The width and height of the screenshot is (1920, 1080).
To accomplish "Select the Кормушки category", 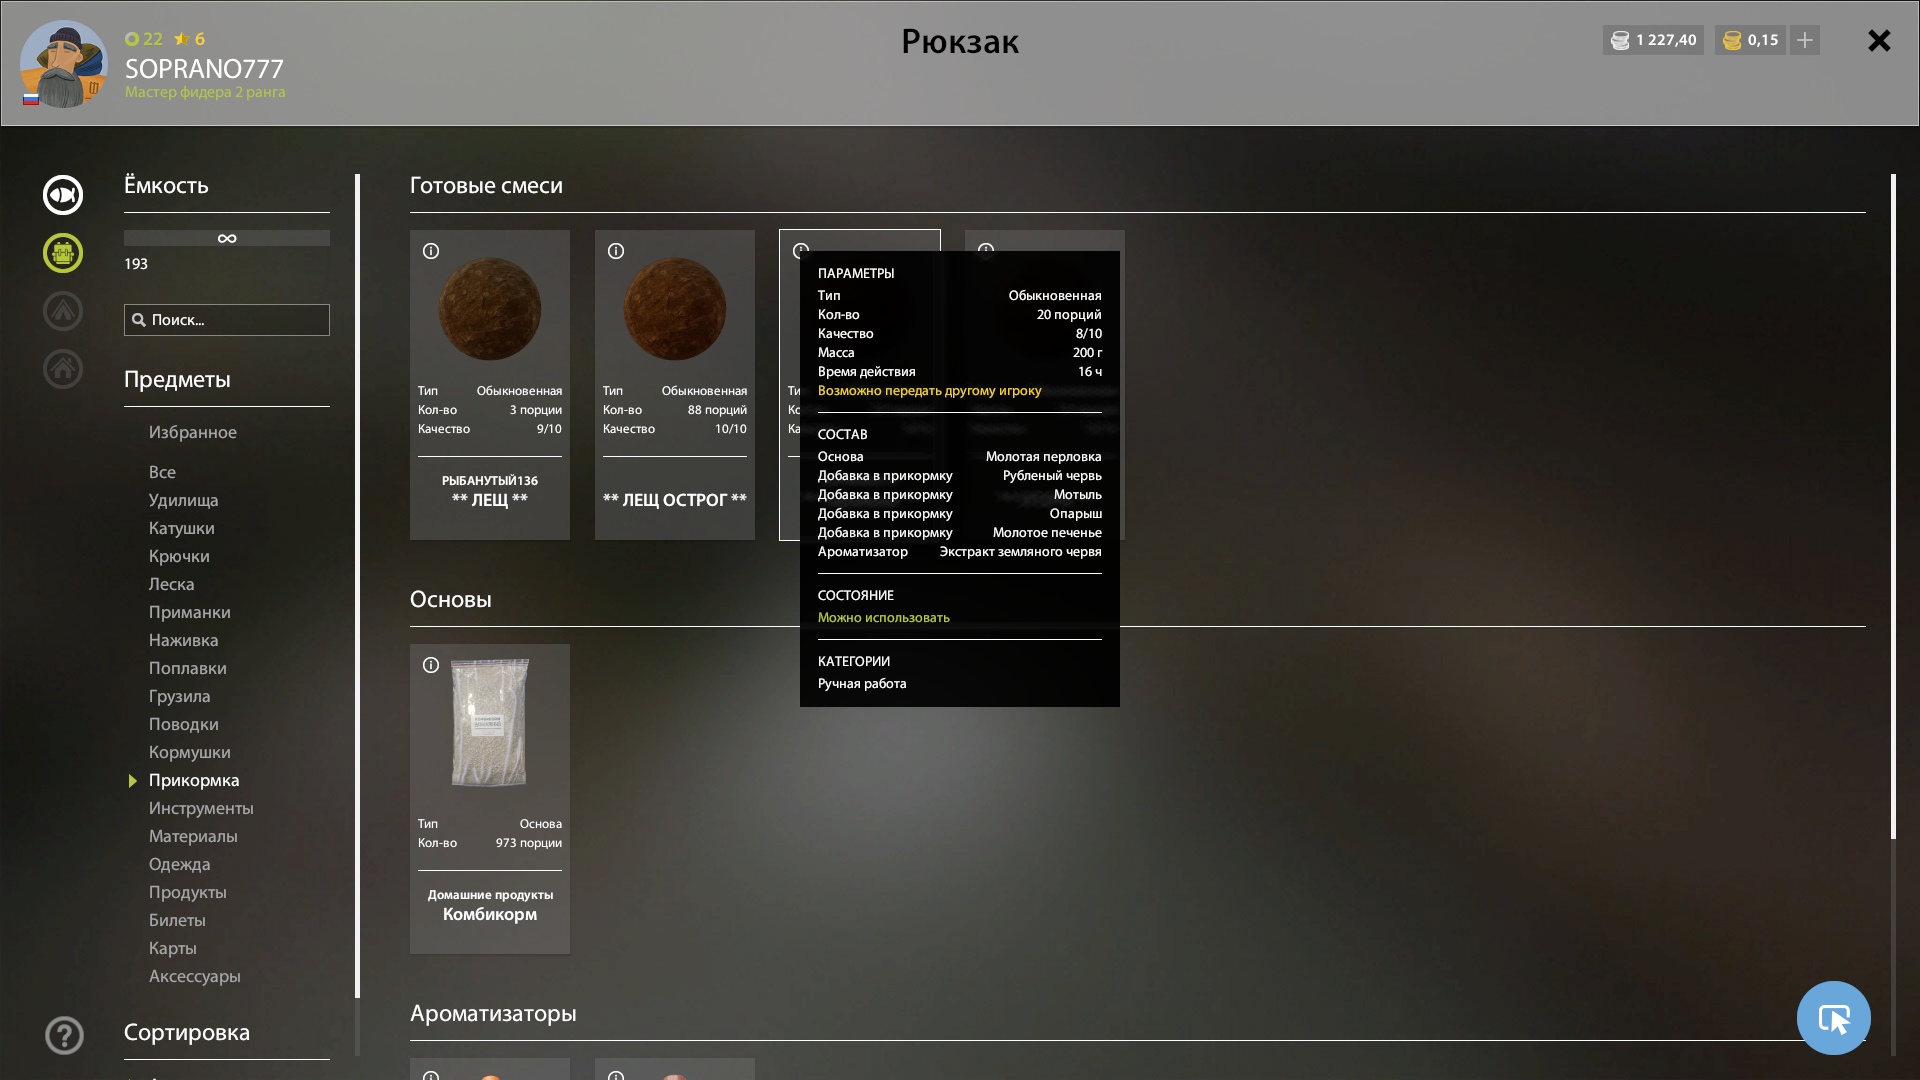I will (190, 752).
